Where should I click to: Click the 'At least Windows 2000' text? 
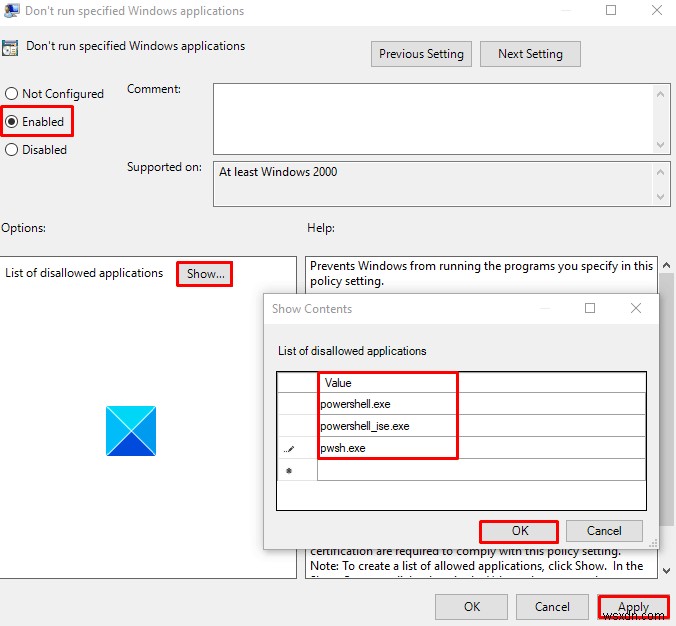point(278,172)
